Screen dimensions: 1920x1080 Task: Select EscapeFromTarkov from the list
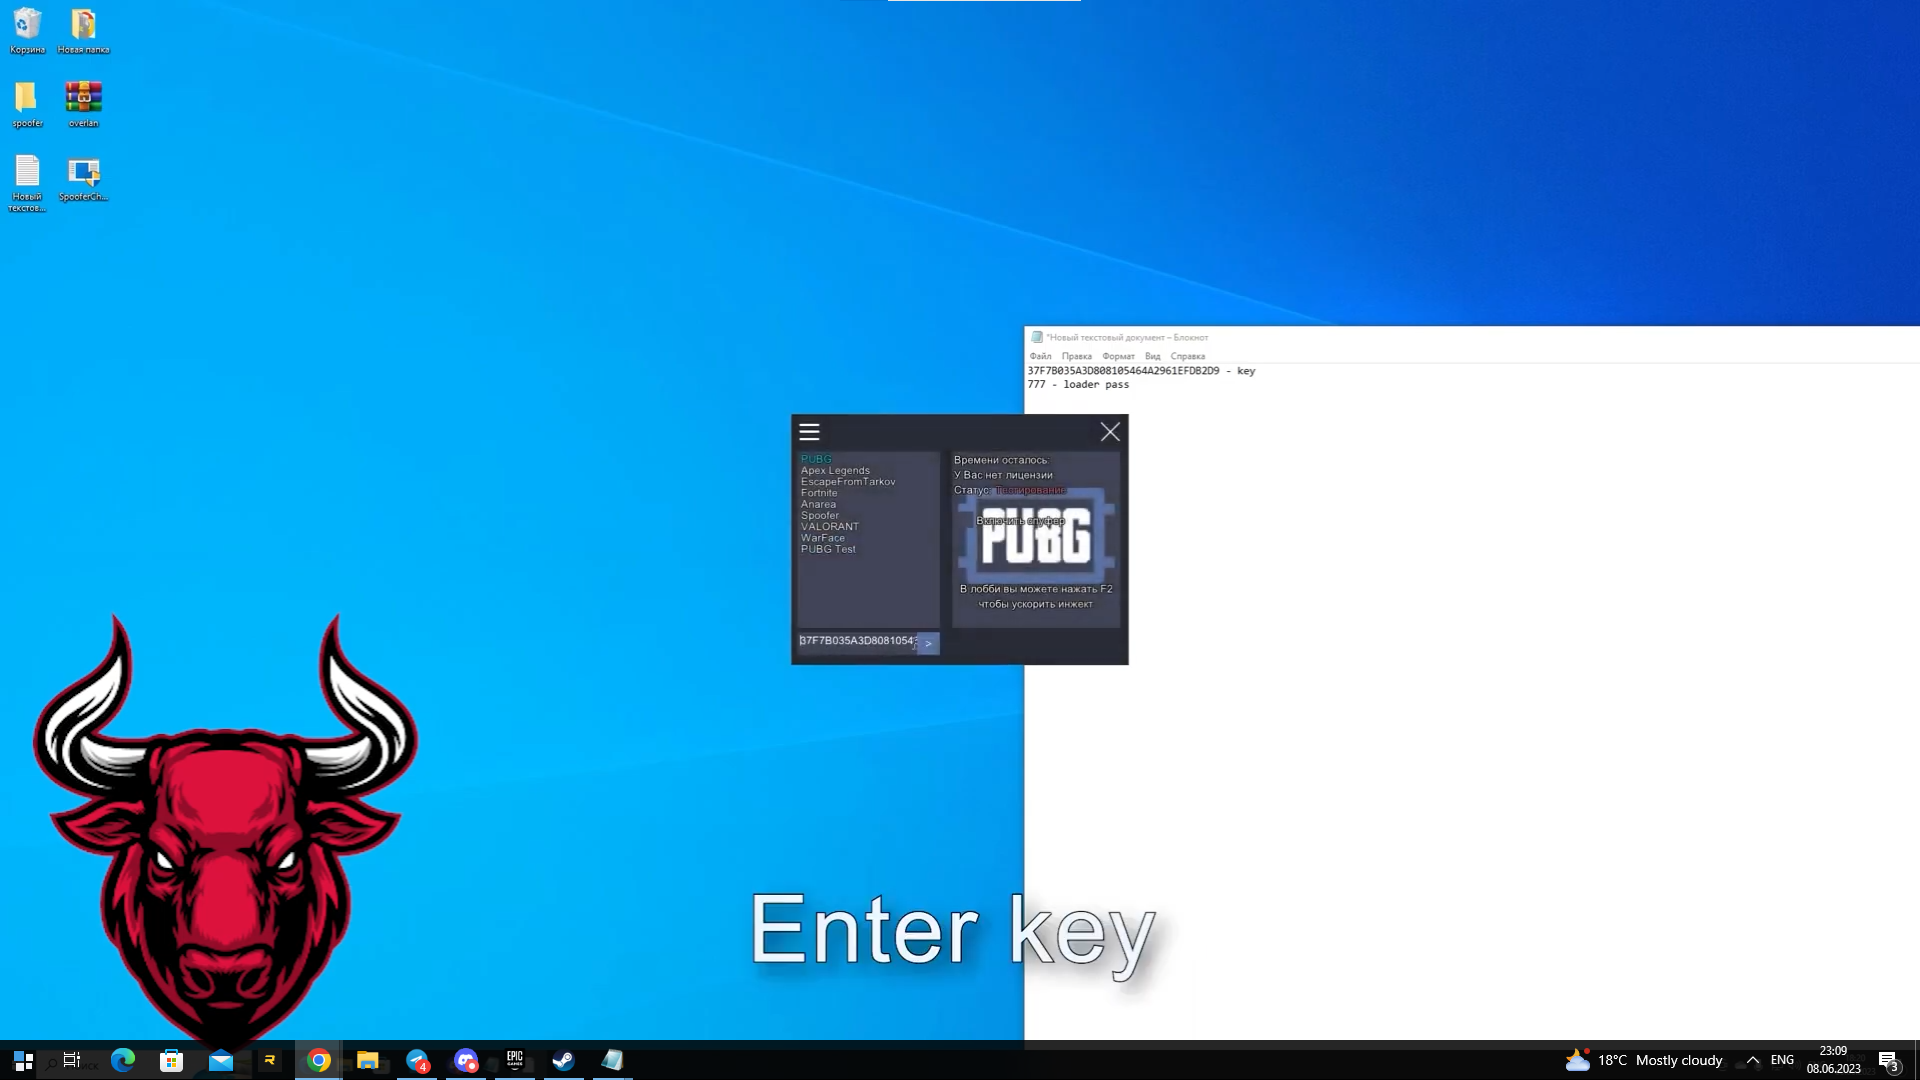848,482
